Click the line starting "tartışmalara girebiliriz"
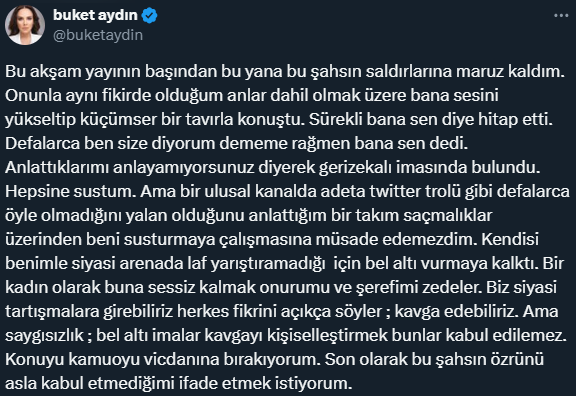 282,312
